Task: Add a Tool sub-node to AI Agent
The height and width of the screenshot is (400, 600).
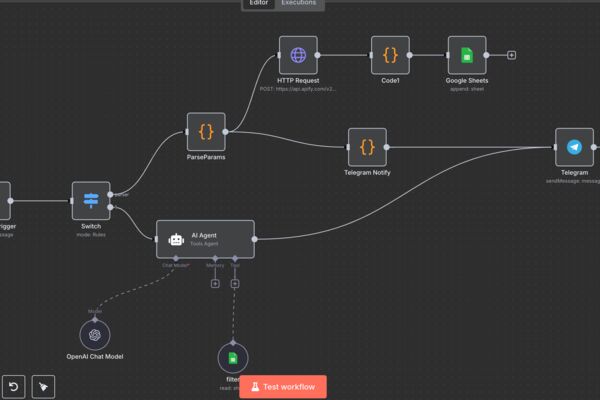Action: [235, 284]
